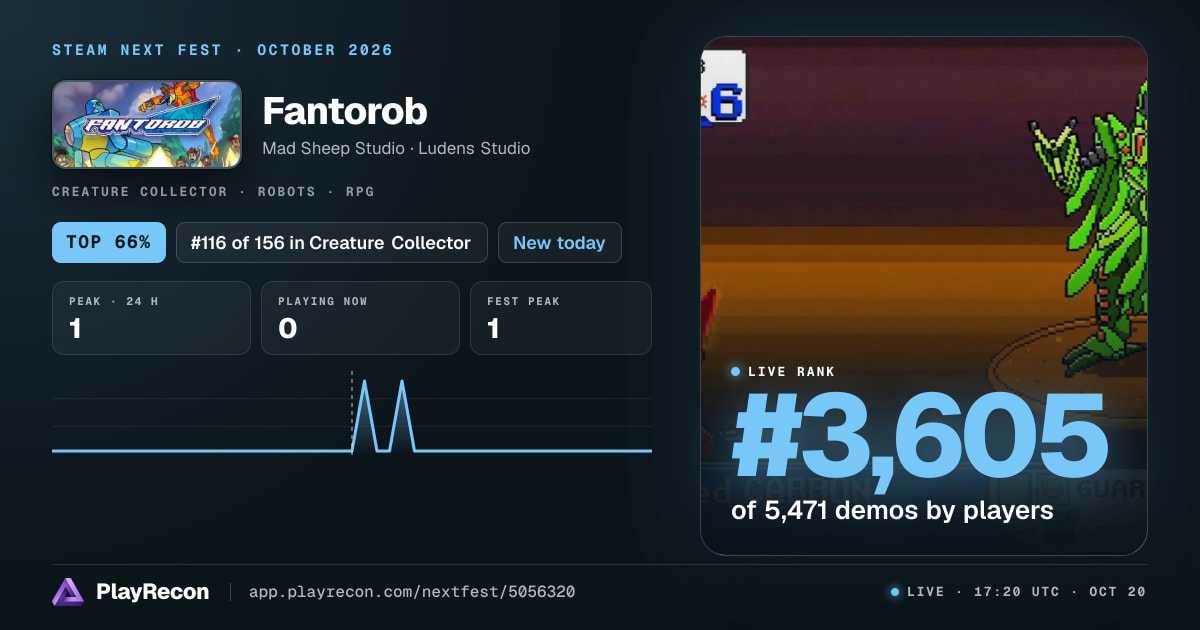Screen dimensions: 1200x630
Task: Select 'of 5,471 demos by players' text
Action: pos(892,510)
